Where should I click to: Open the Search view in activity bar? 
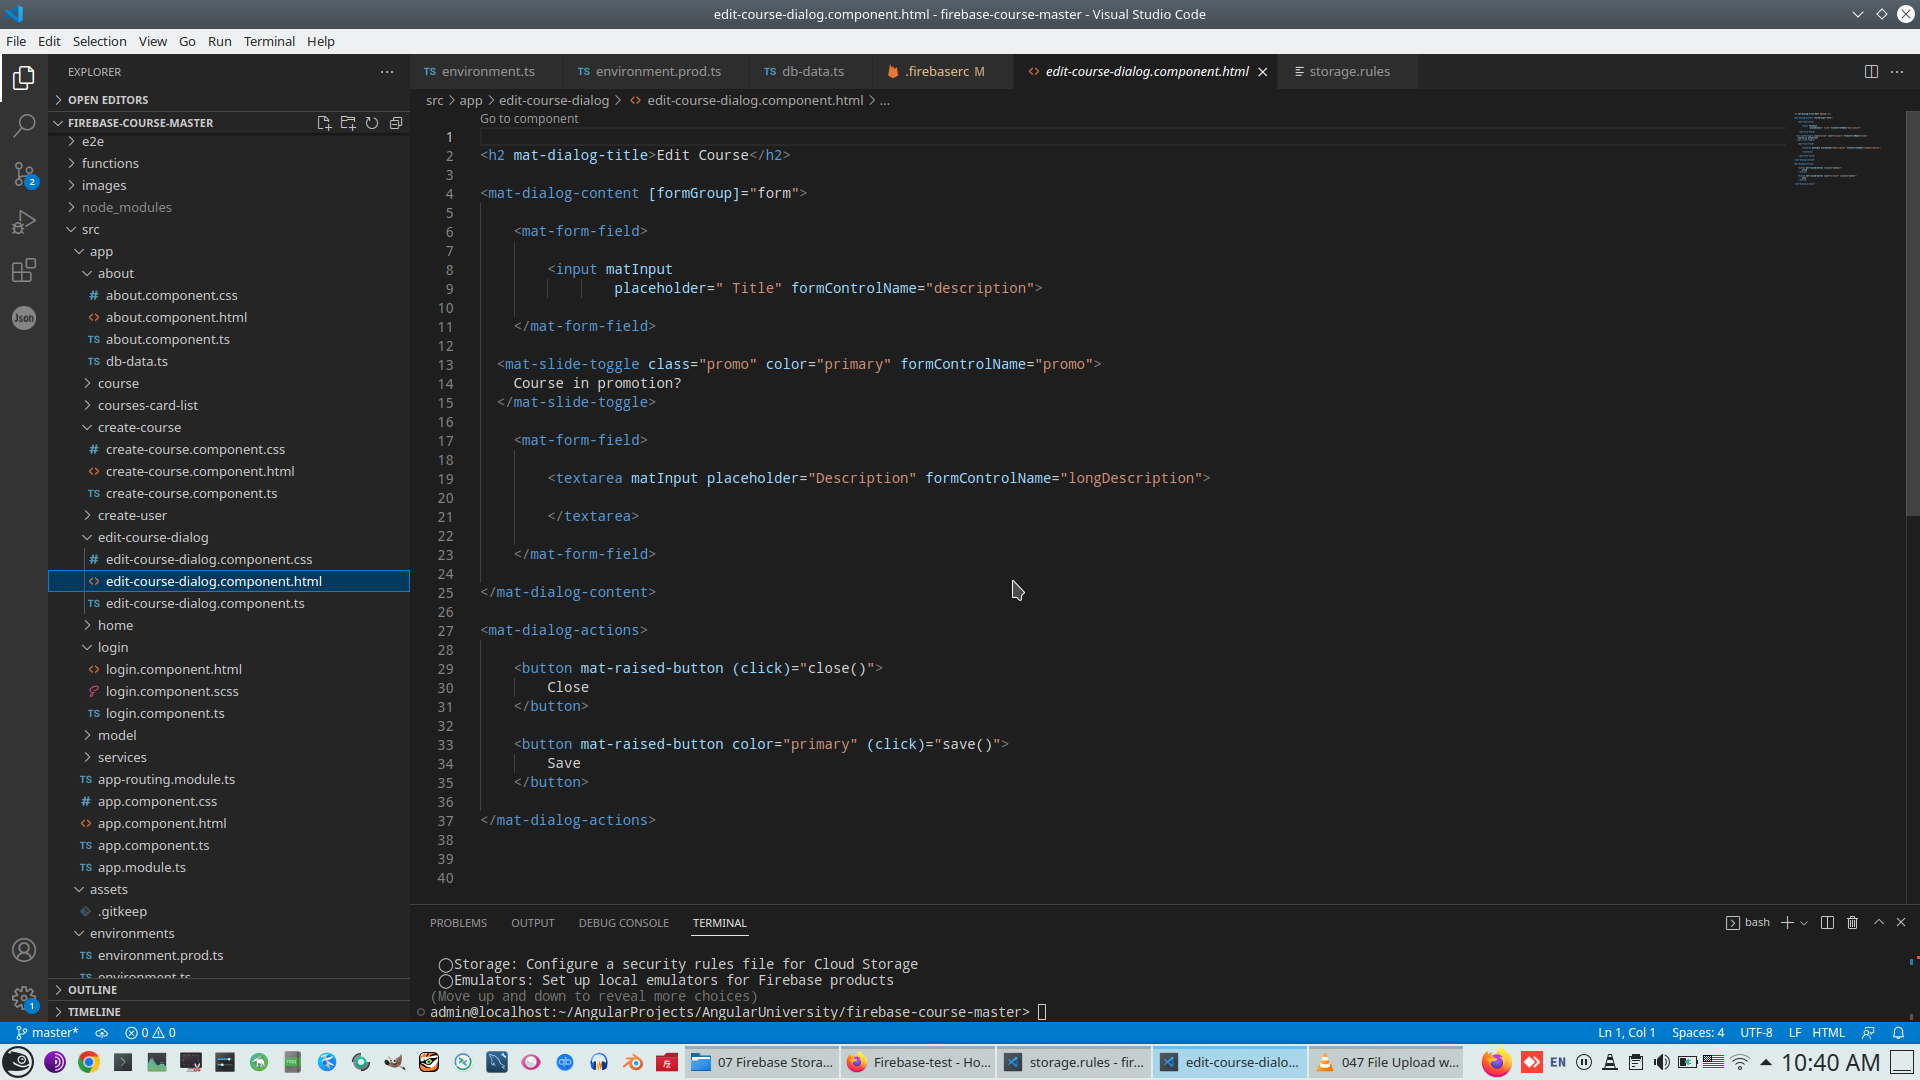point(24,126)
